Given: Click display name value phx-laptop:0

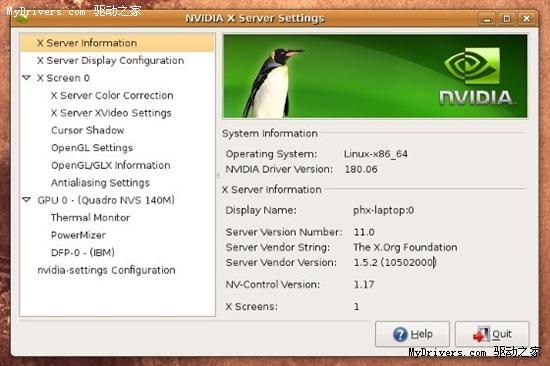Looking at the screenshot, I should point(383,210).
